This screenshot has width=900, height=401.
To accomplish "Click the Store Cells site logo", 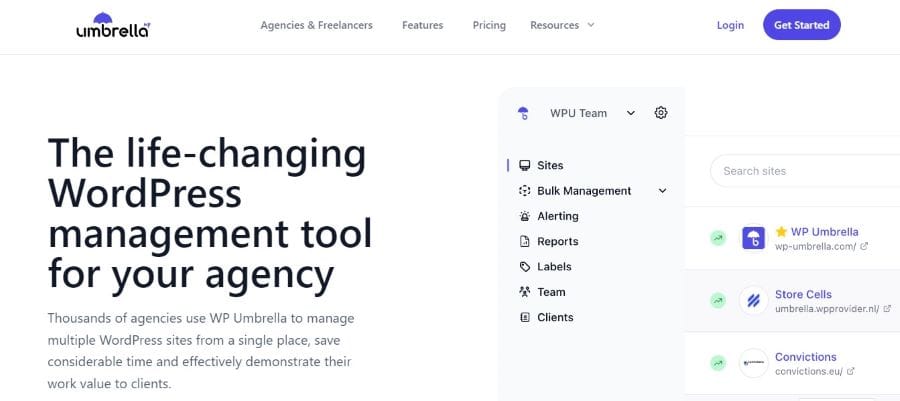I will 753,300.
